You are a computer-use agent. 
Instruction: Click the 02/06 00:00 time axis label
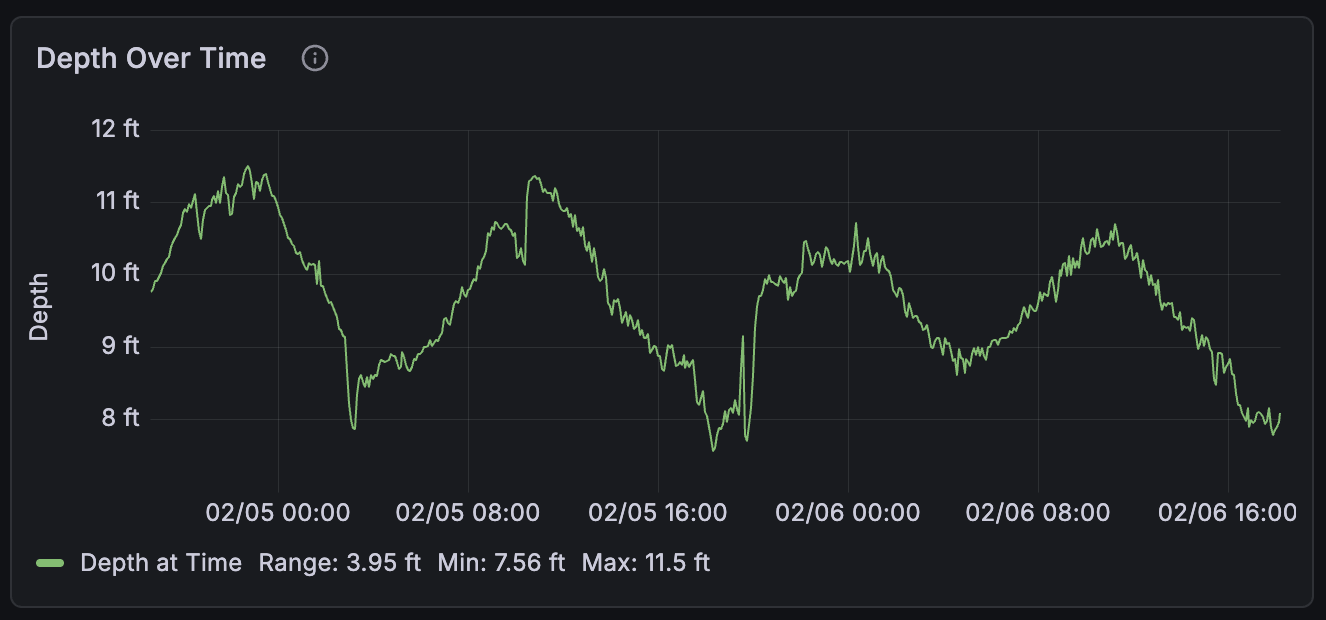click(x=848, y=513)
